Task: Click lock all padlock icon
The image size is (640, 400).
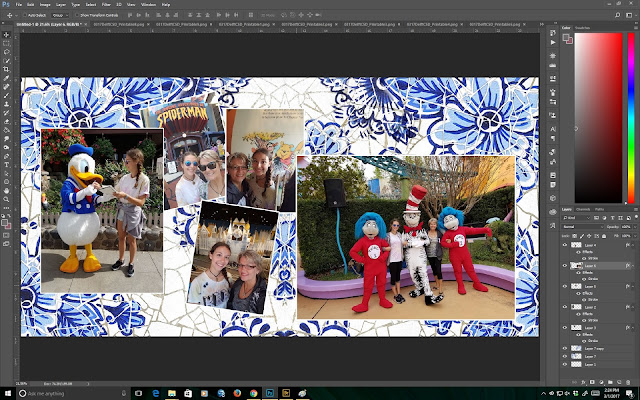Action: 604,236
